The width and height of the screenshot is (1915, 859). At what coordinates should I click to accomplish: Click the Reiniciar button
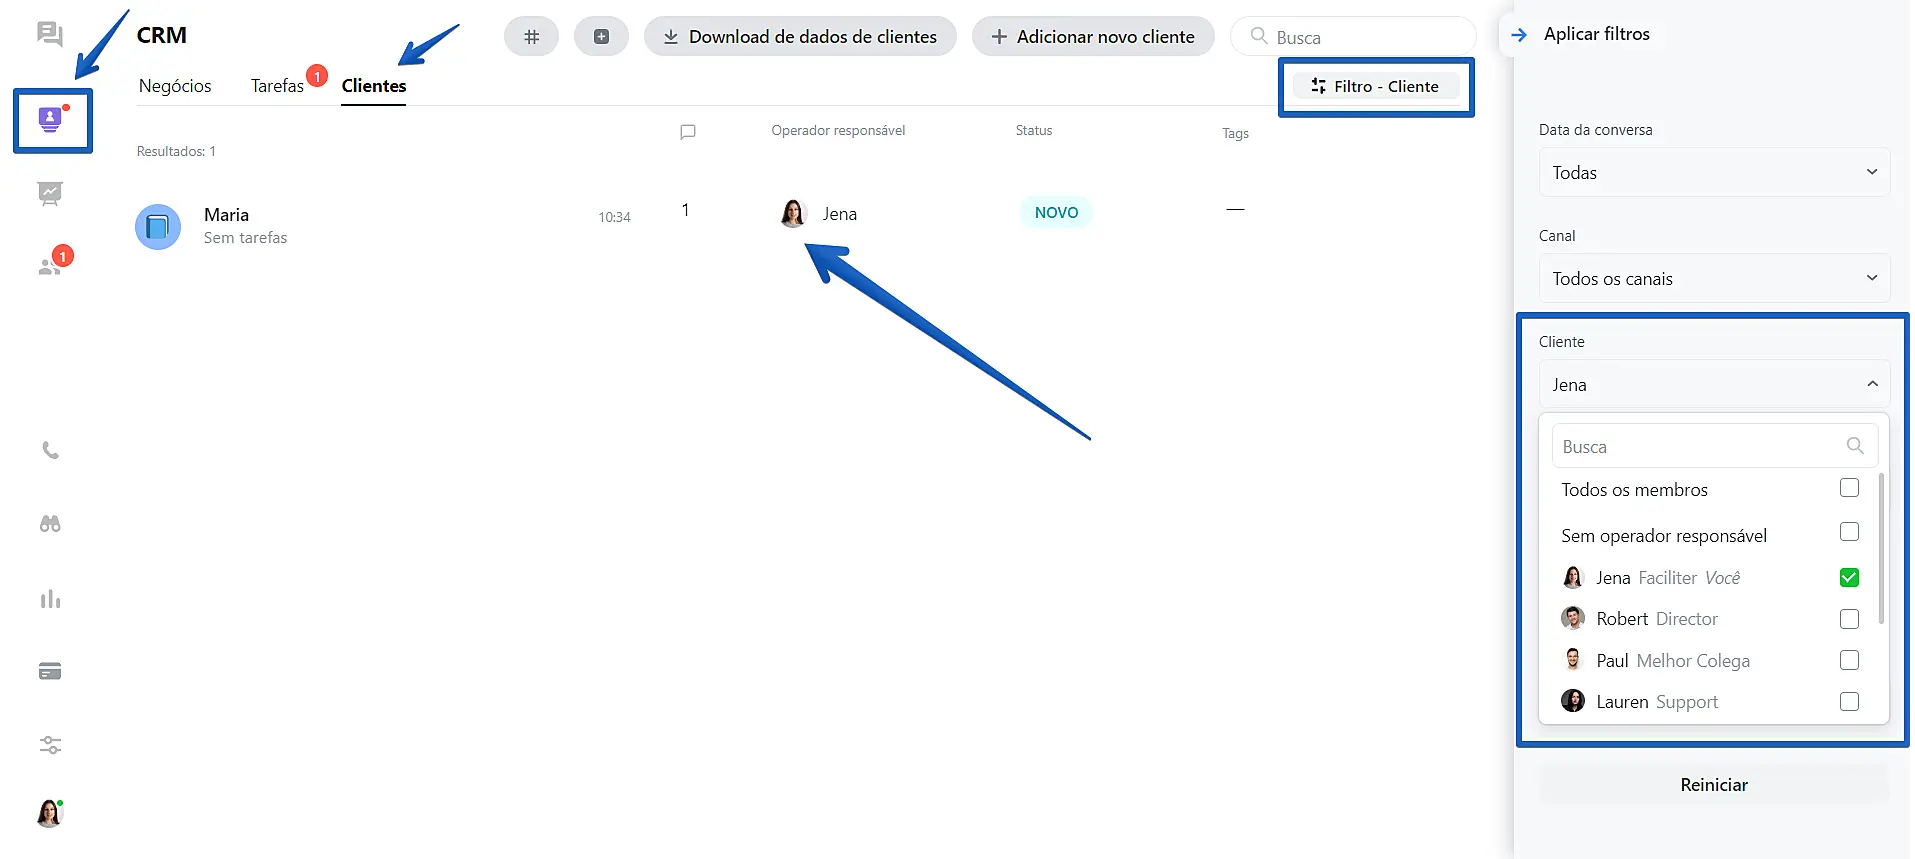click(x=1714, y=785)
